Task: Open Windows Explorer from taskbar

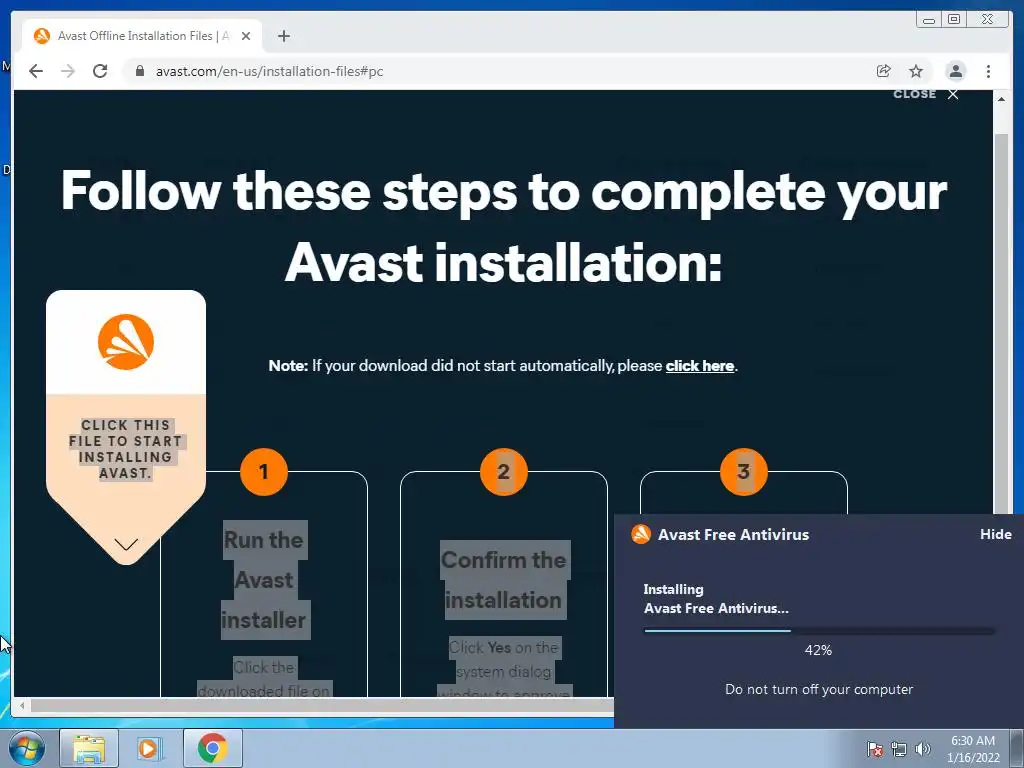Action: (x=89, y=748)
